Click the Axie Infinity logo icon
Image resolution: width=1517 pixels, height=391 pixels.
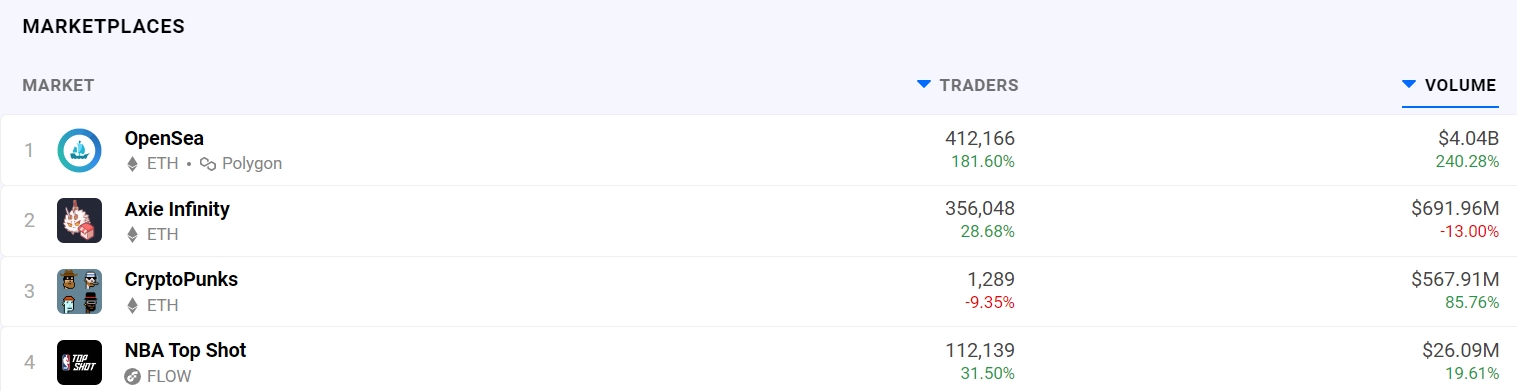coord(79,220)
